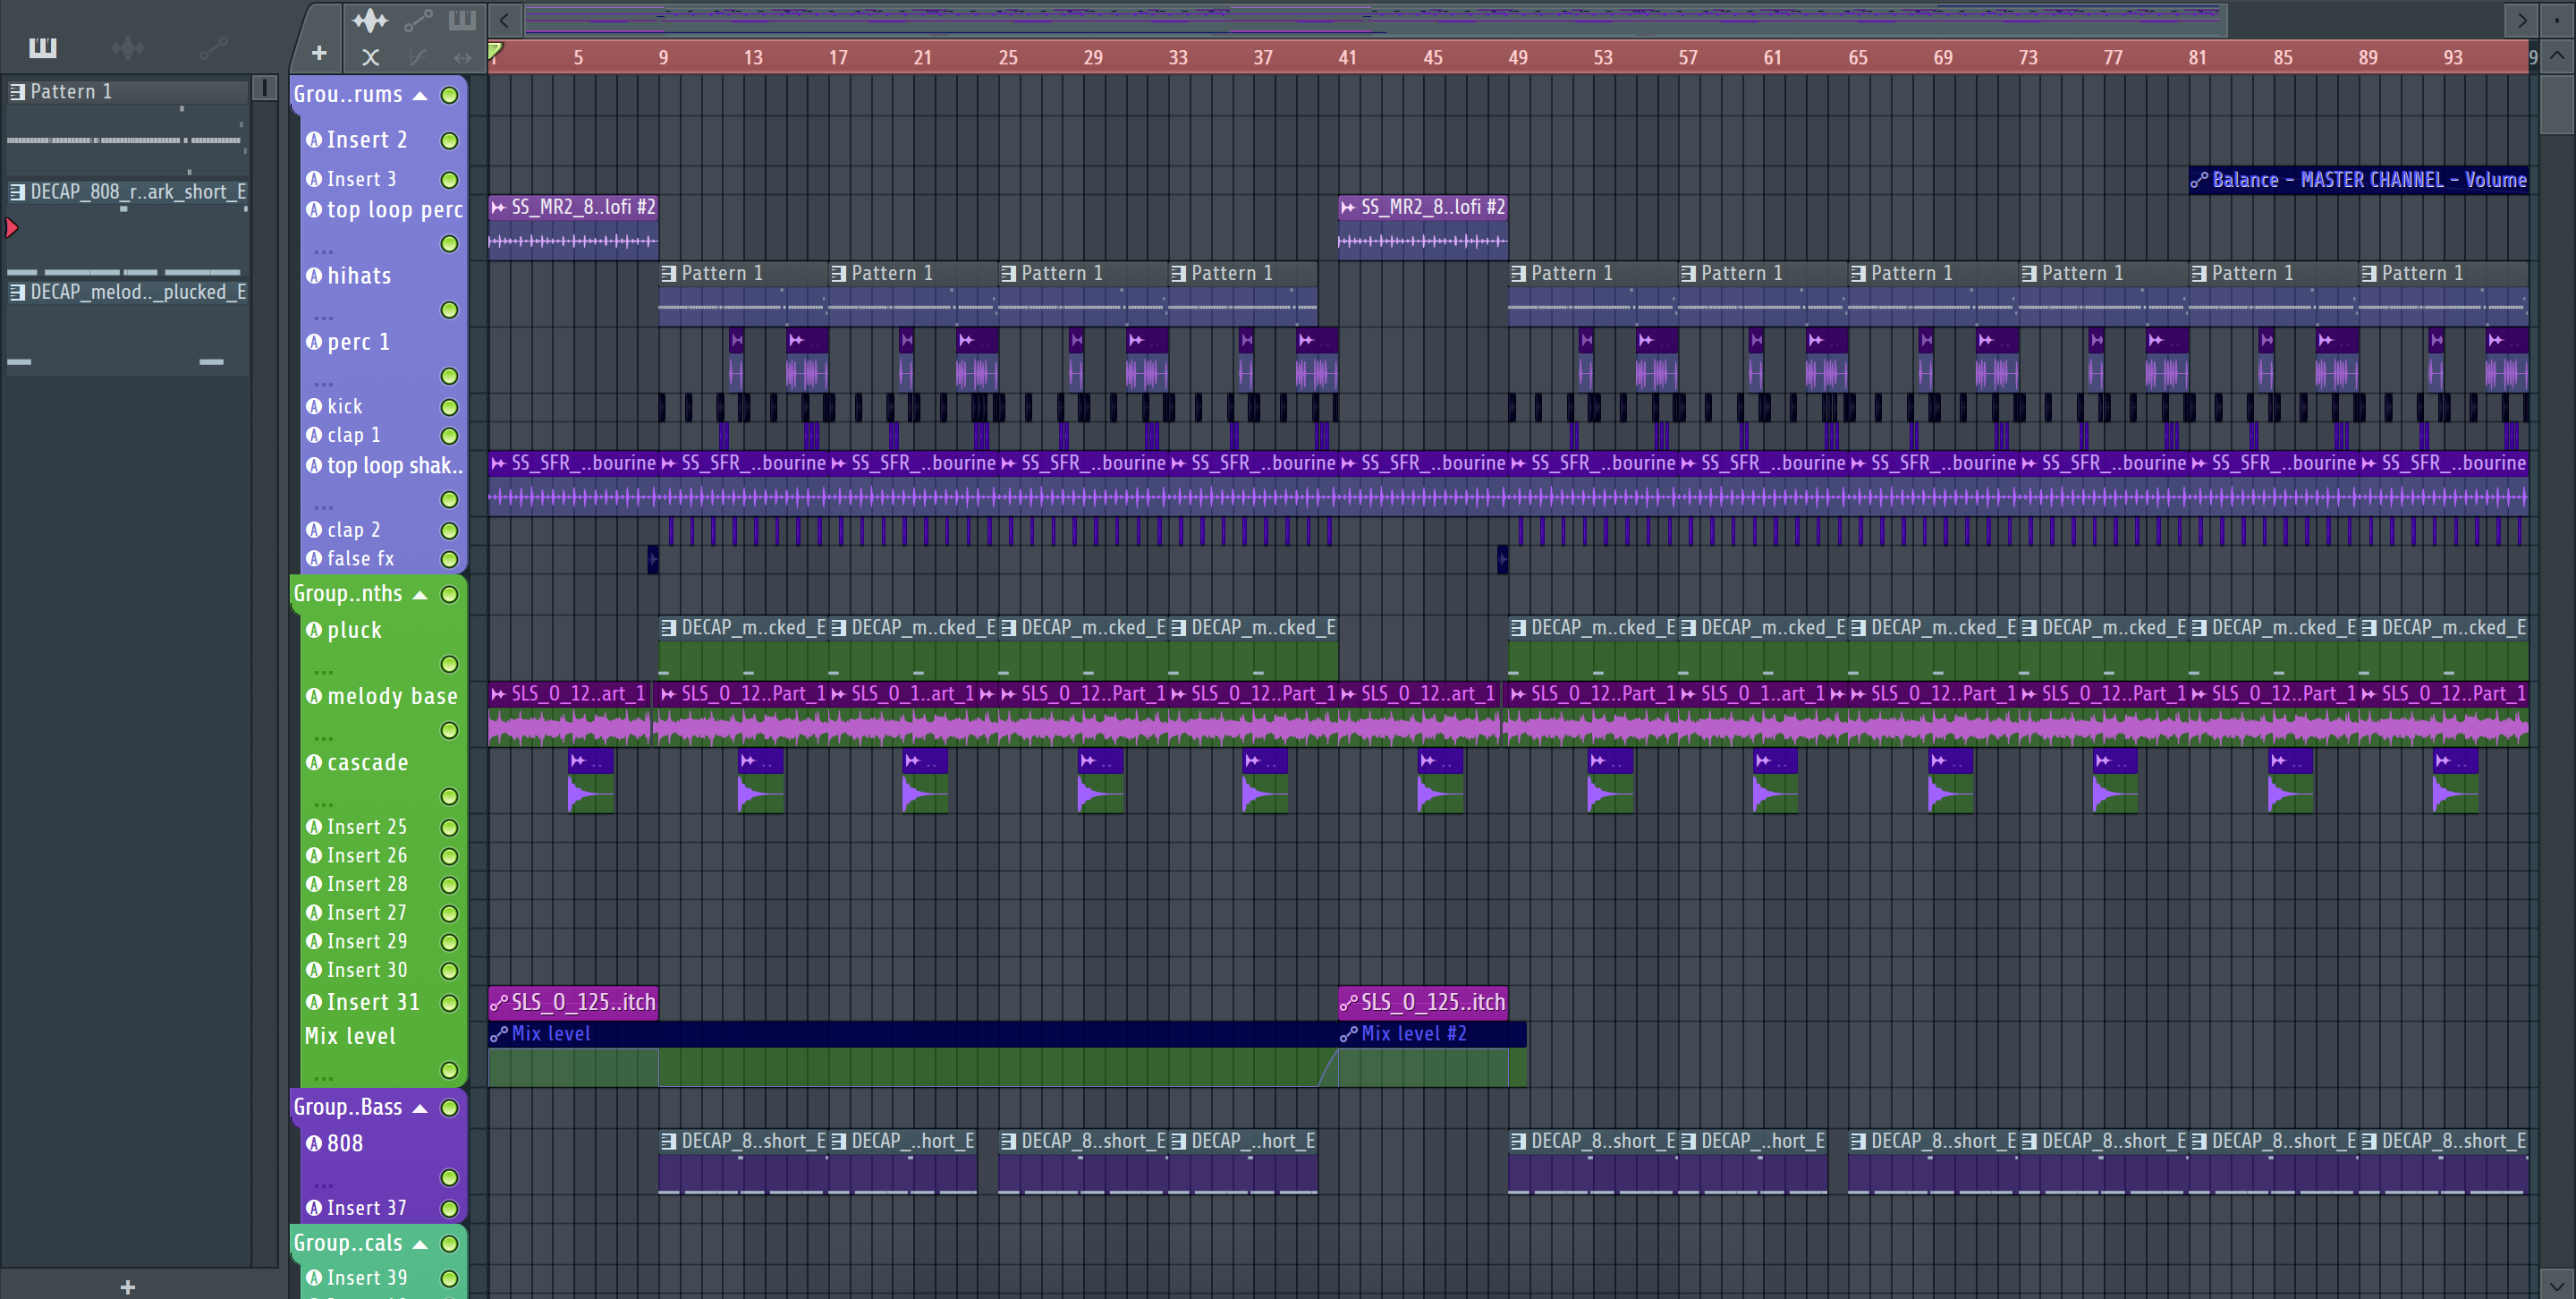
Task: Add a new pattern with the bottom plus
Action: point(127,1286)
